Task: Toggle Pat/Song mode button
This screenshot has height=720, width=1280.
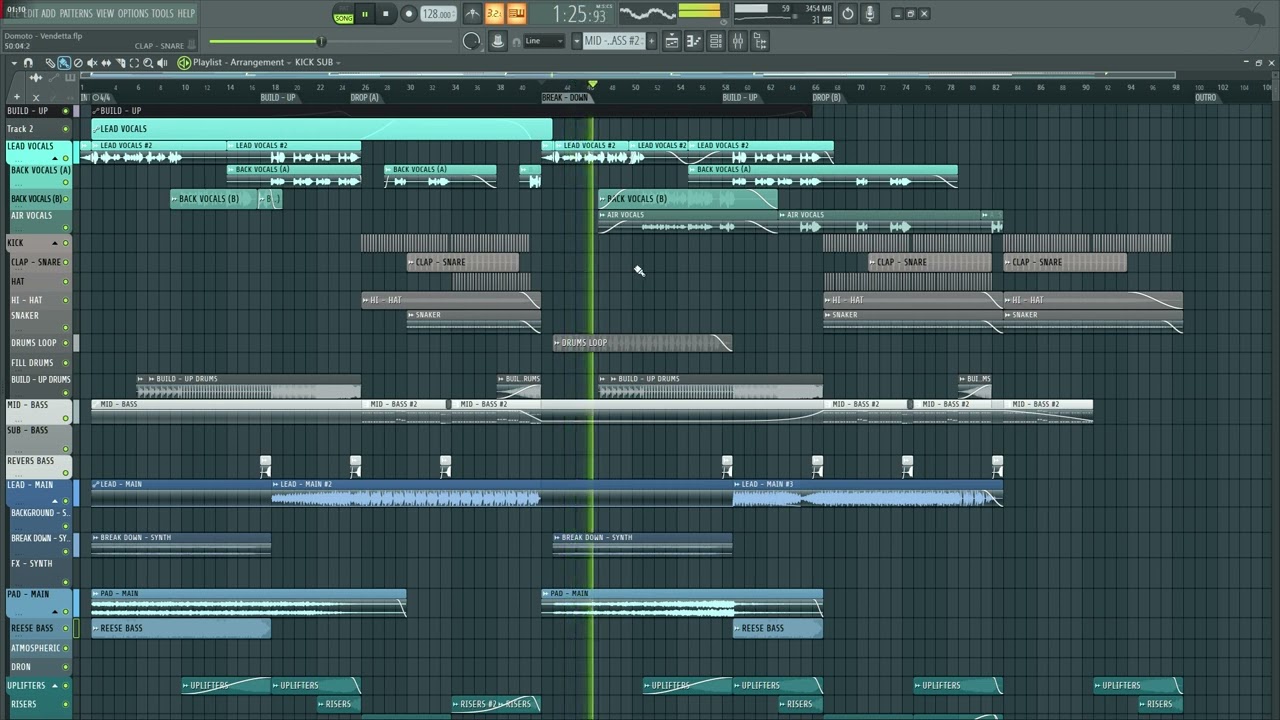Action: (344, 14)
